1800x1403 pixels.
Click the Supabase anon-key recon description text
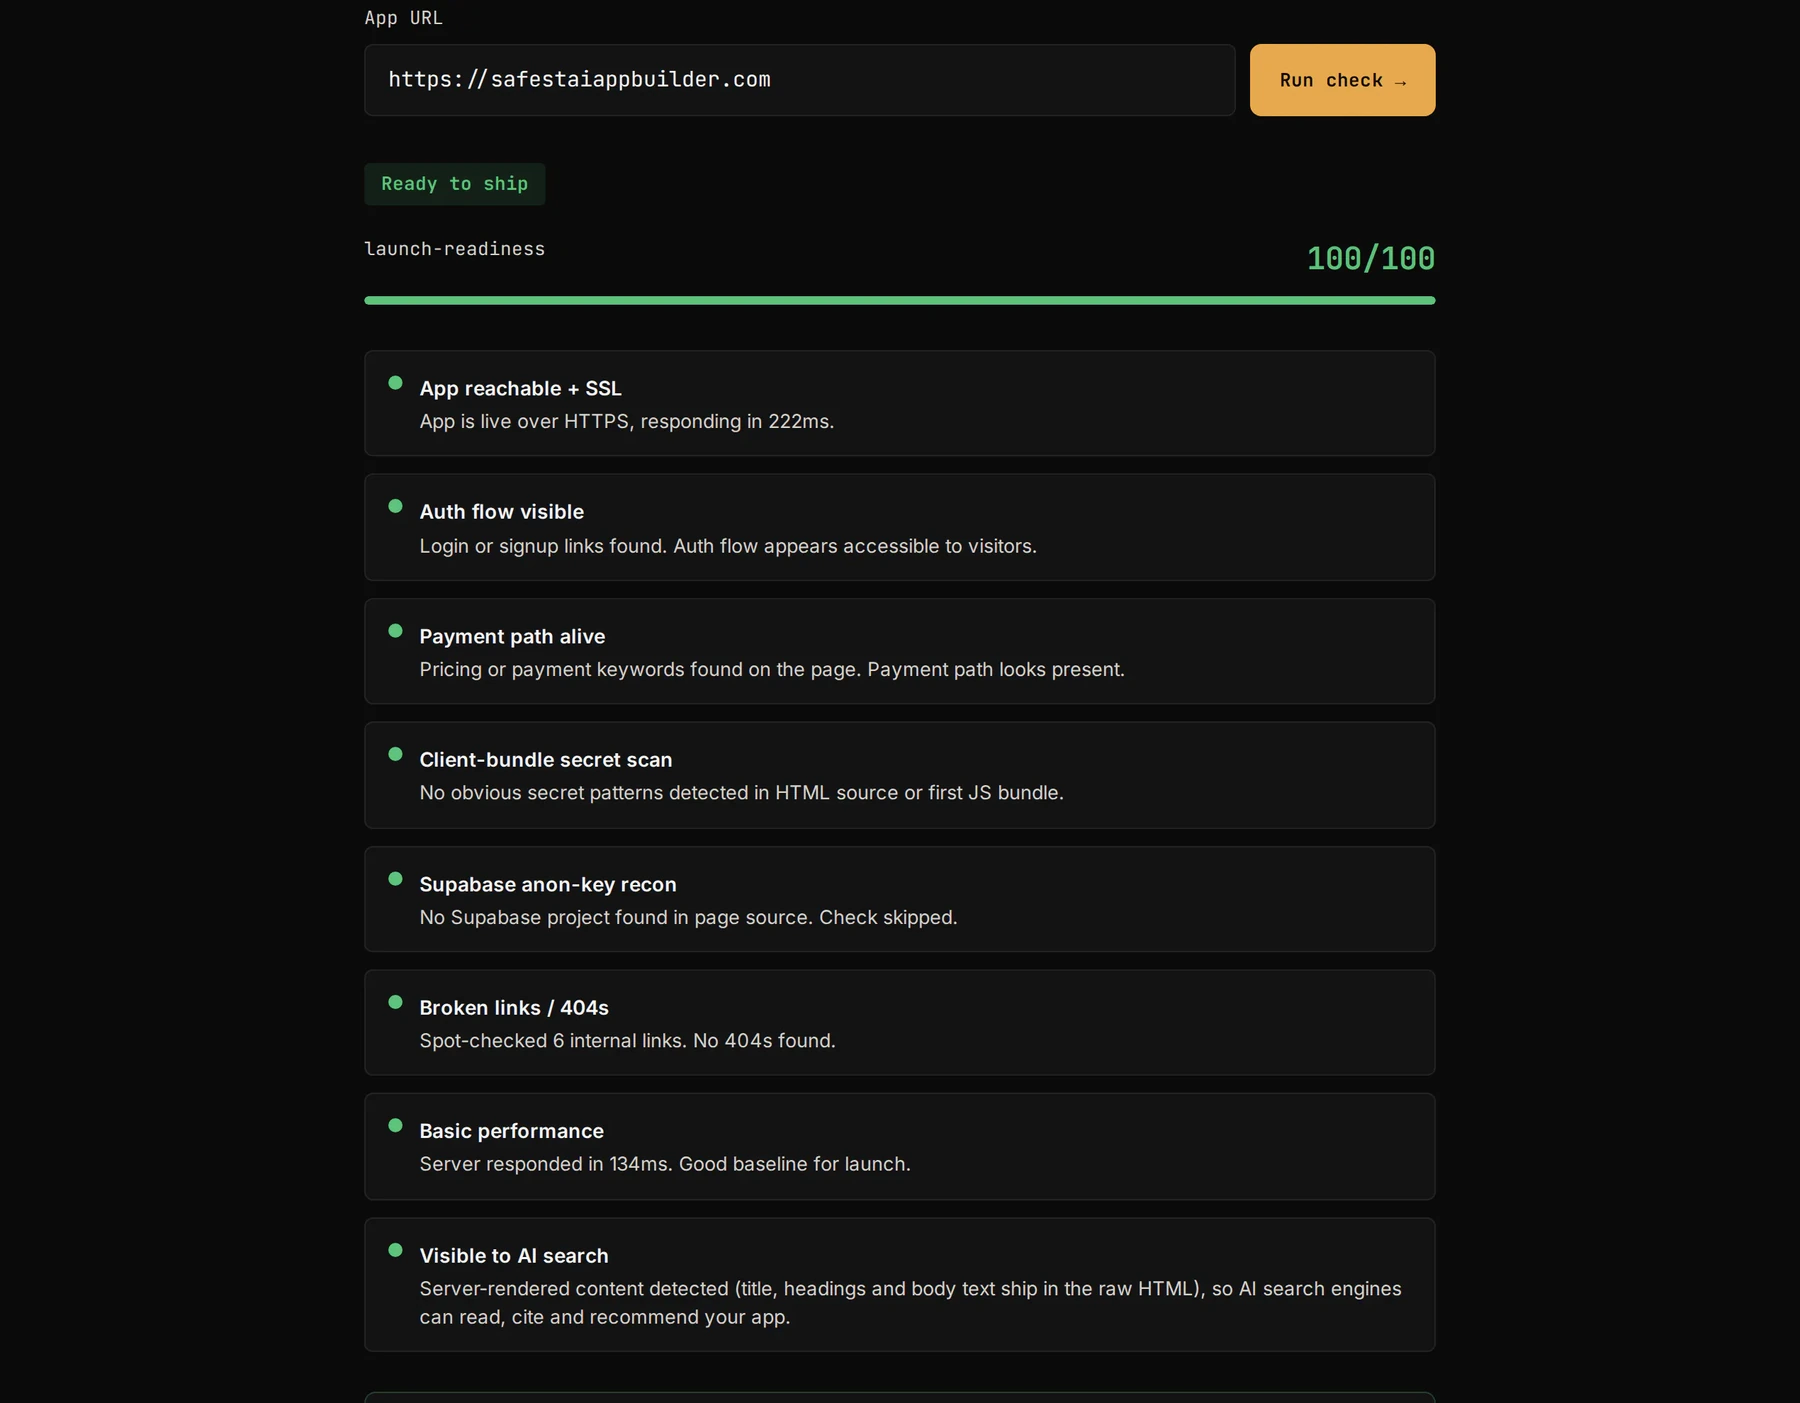pyautogui.click(x=688, y=917)
